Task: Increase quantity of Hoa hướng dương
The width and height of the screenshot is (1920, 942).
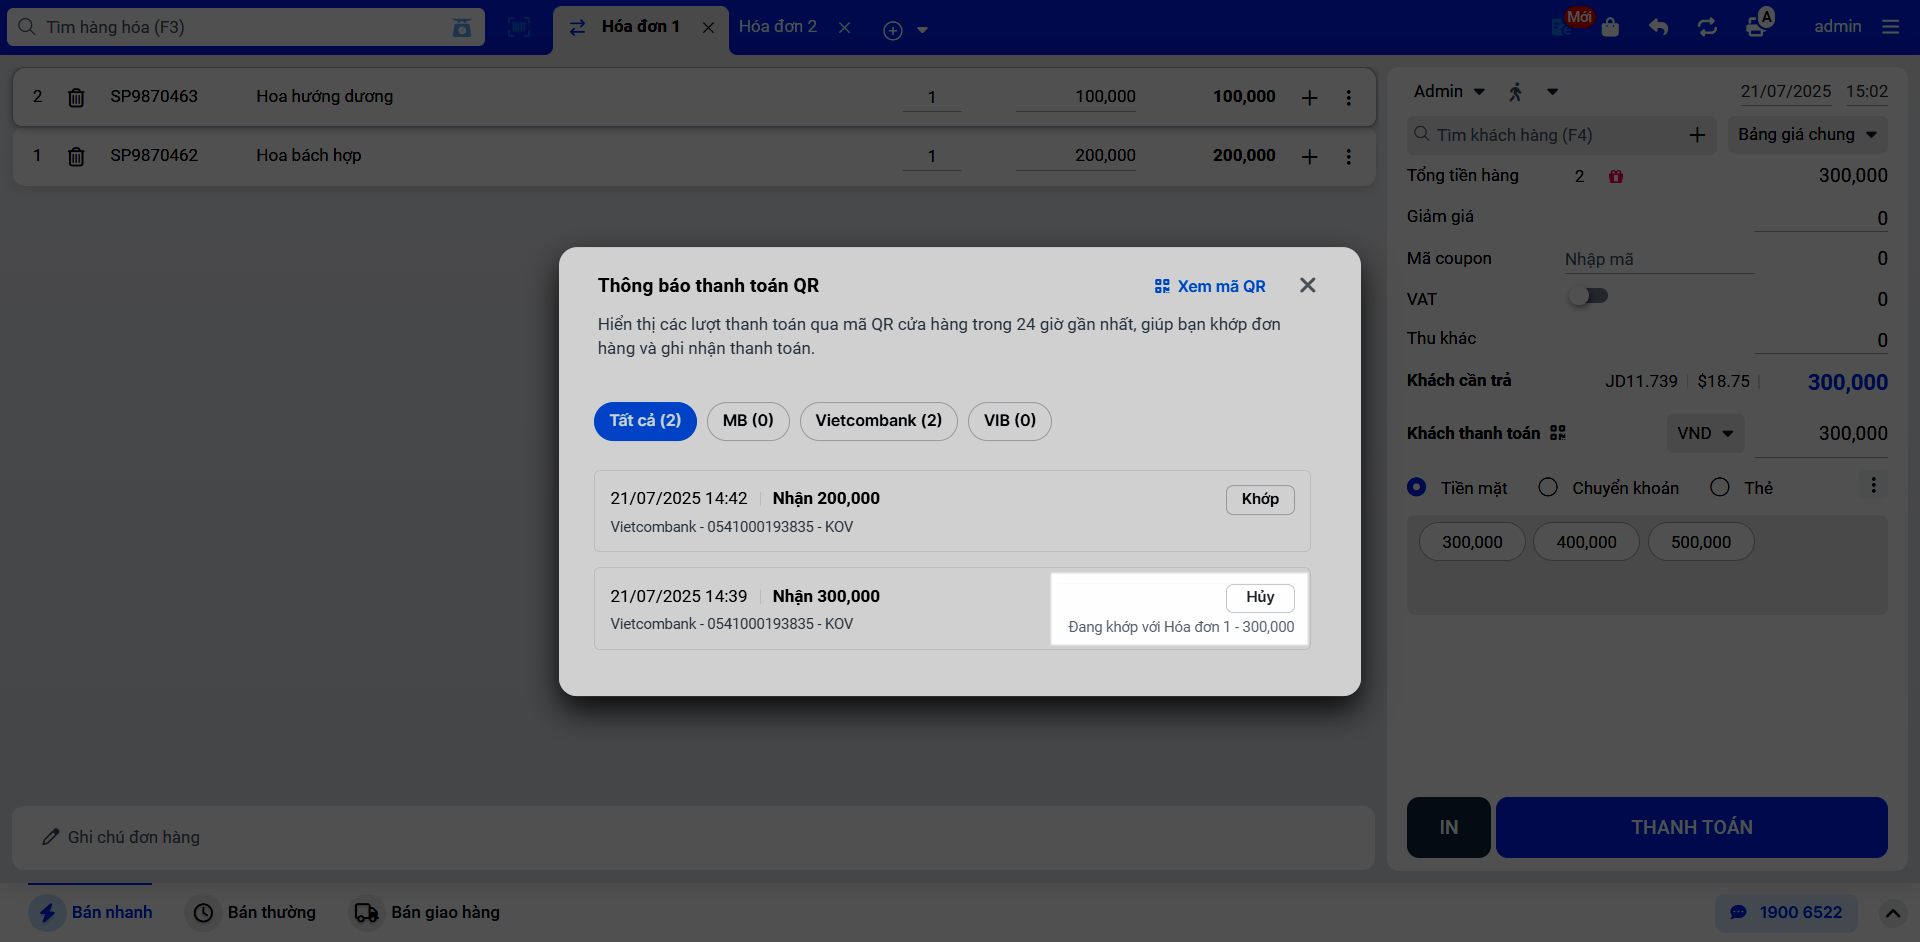Action: pos(1309,97)
